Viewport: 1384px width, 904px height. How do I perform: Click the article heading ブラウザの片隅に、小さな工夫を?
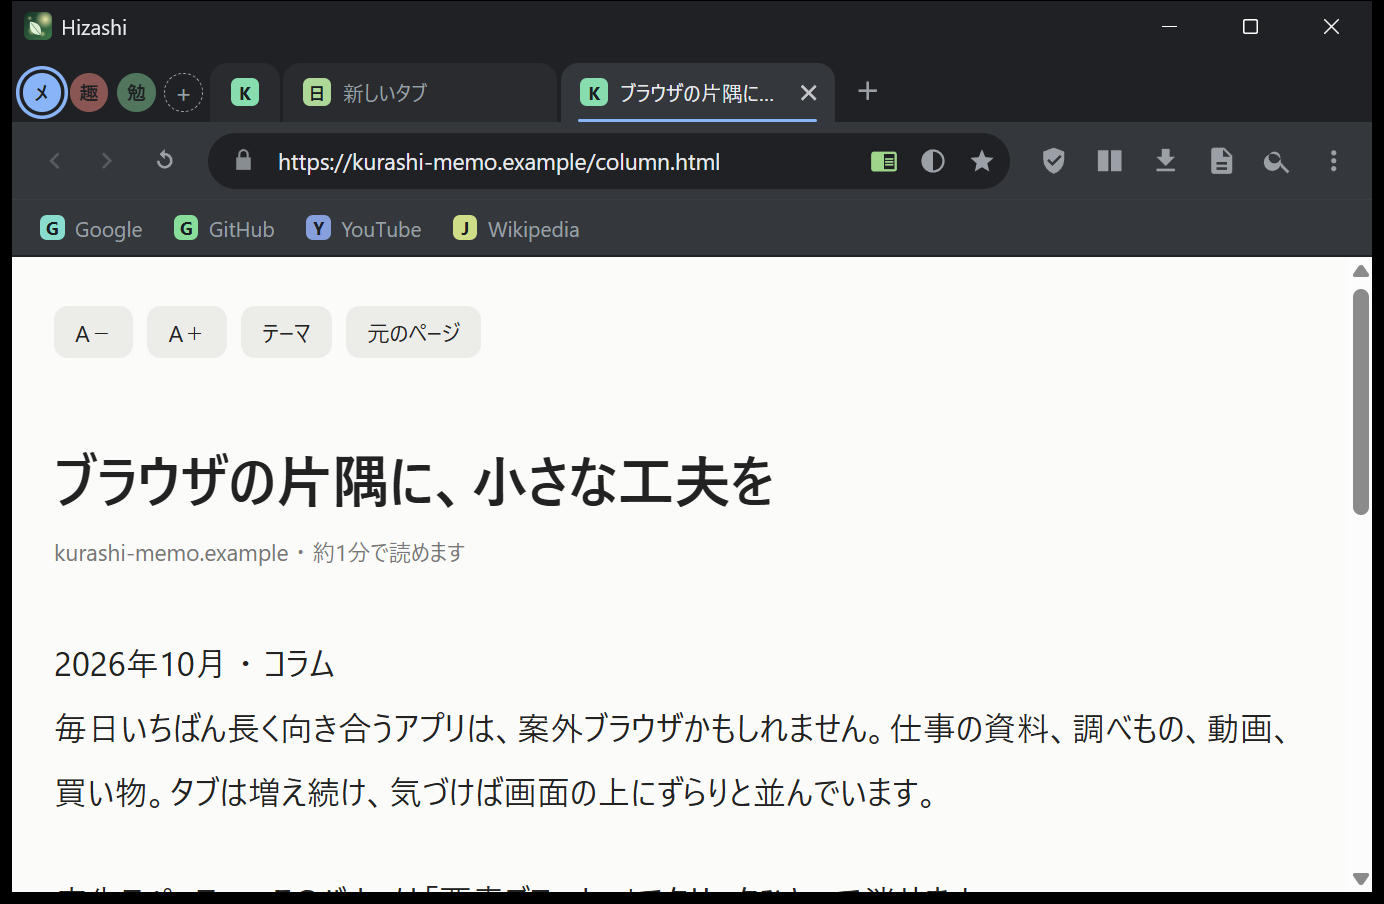[x=414, y=481]
